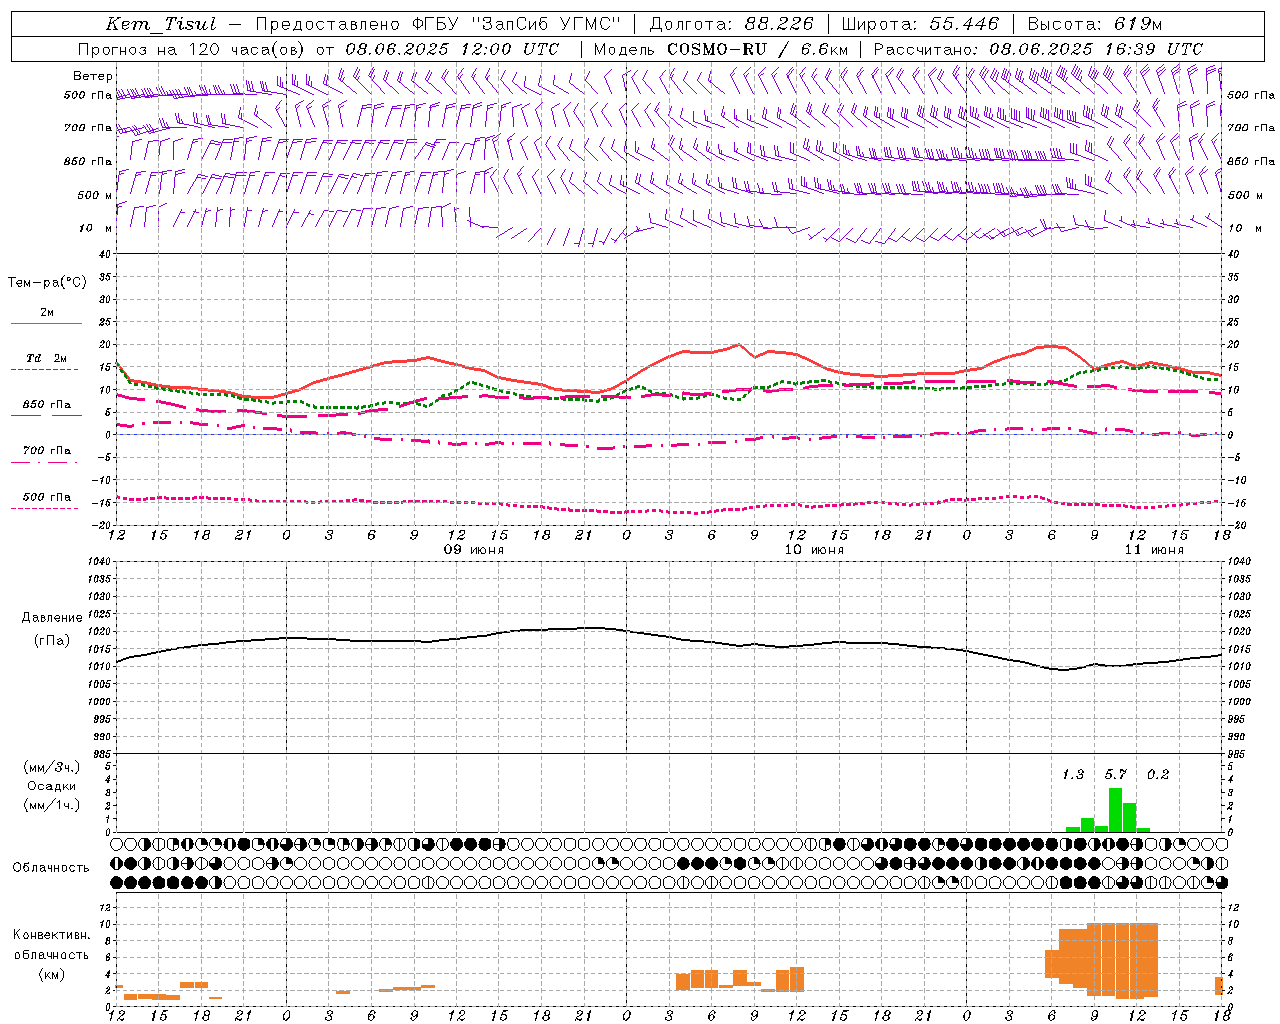Screen dimensions: 1280x1024
Task: Click the tallest green precipitation bar
Action: pos(1115,810)
